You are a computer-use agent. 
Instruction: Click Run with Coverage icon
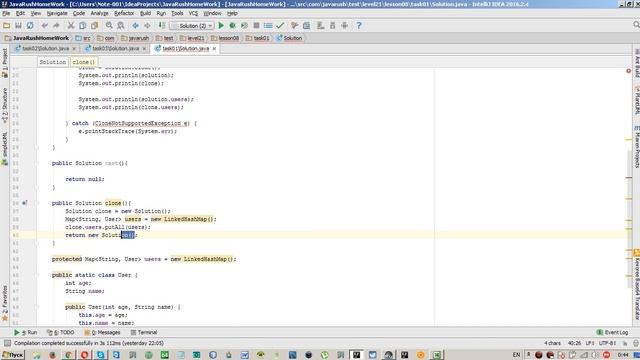tap(244, 25)
